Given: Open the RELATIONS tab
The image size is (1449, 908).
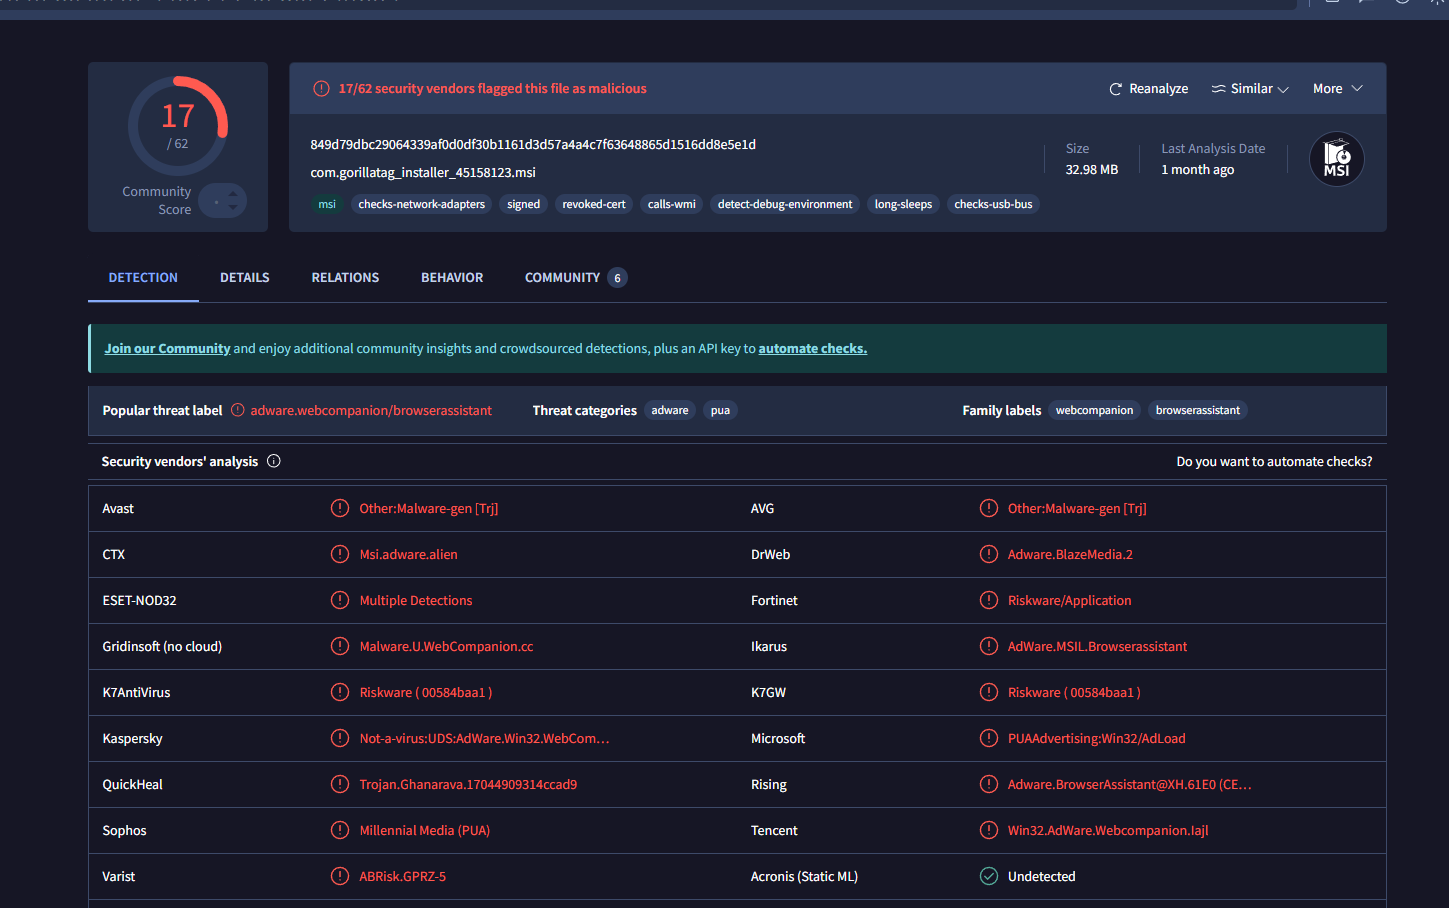Looking at the screenshot, I should [x=345, y=278].
